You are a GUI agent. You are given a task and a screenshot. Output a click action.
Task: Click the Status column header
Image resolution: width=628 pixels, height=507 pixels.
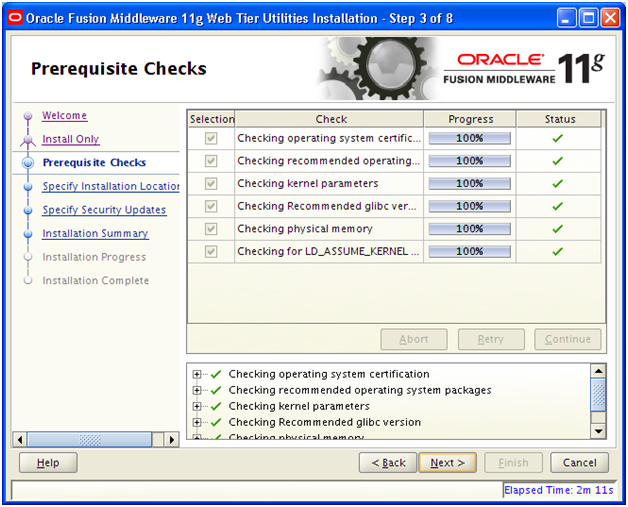559,119
